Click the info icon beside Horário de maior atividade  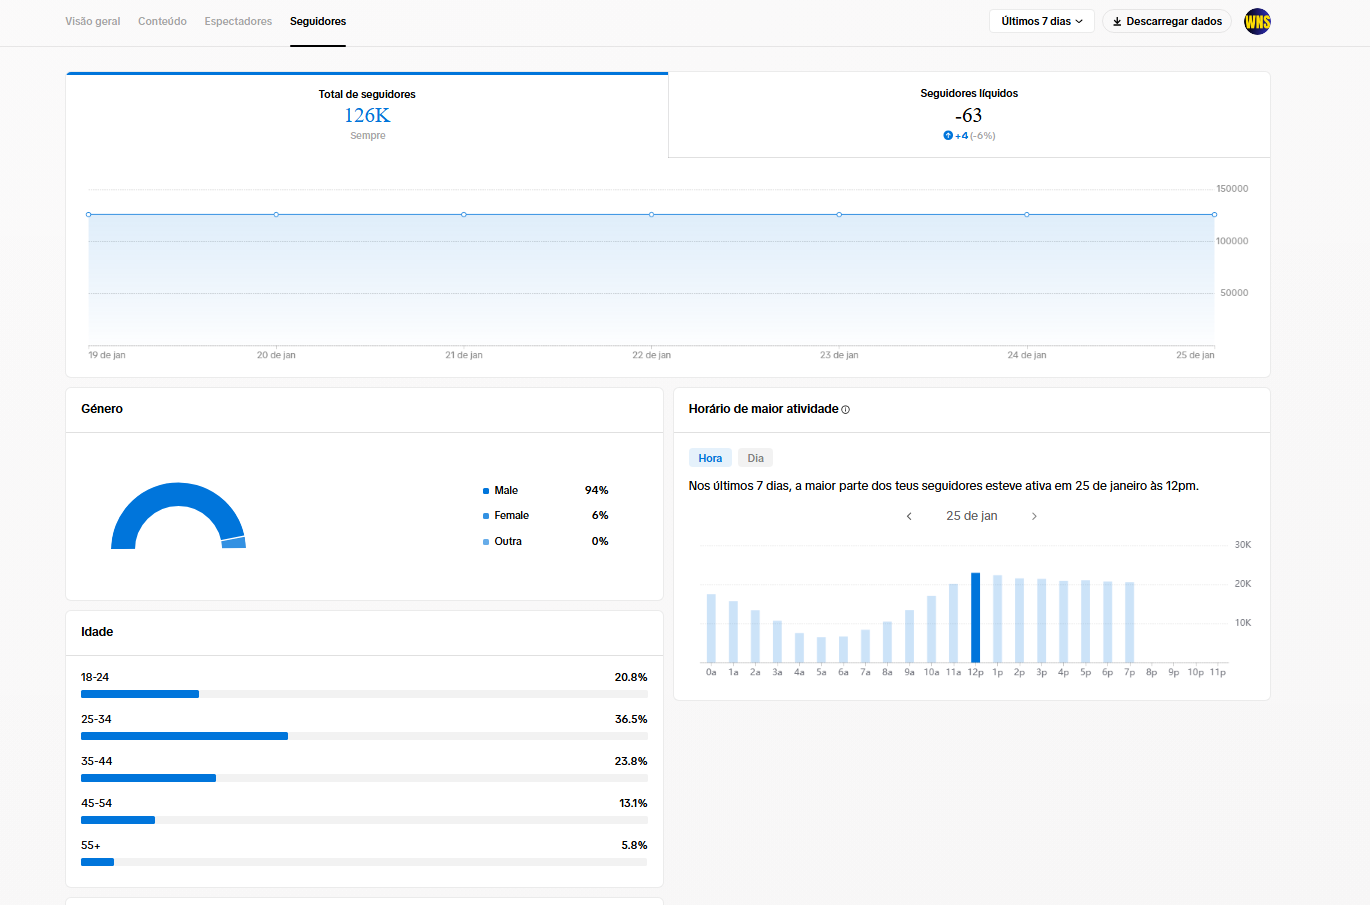pos(846,410)
